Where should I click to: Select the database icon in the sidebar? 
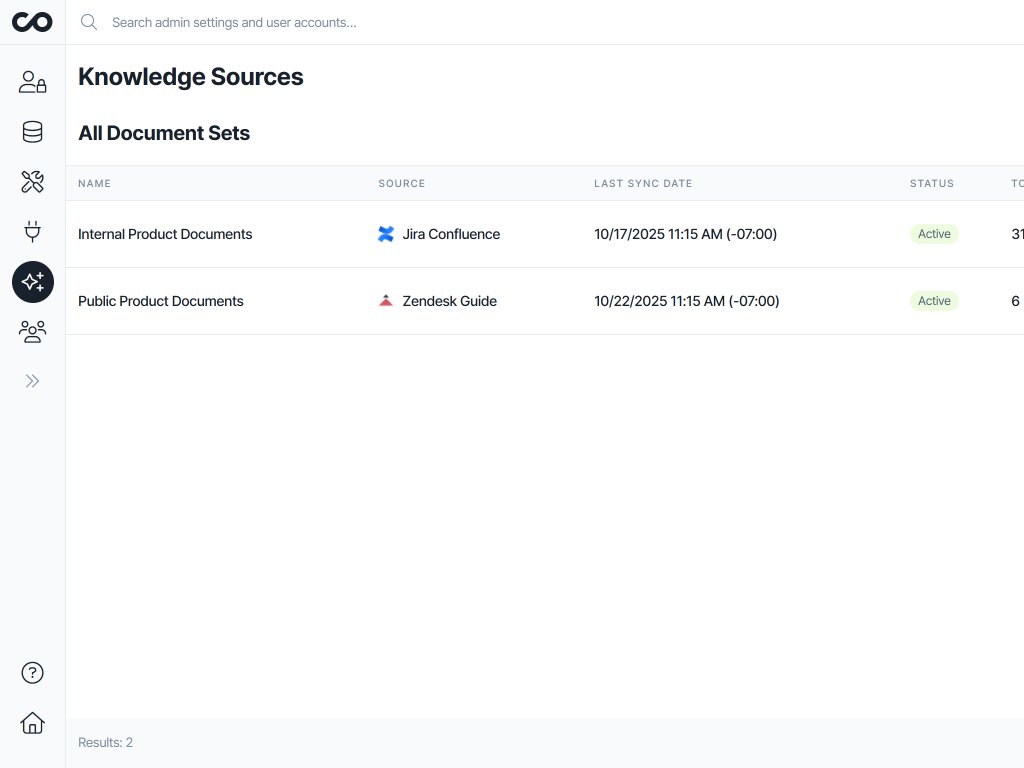[32, 131]
